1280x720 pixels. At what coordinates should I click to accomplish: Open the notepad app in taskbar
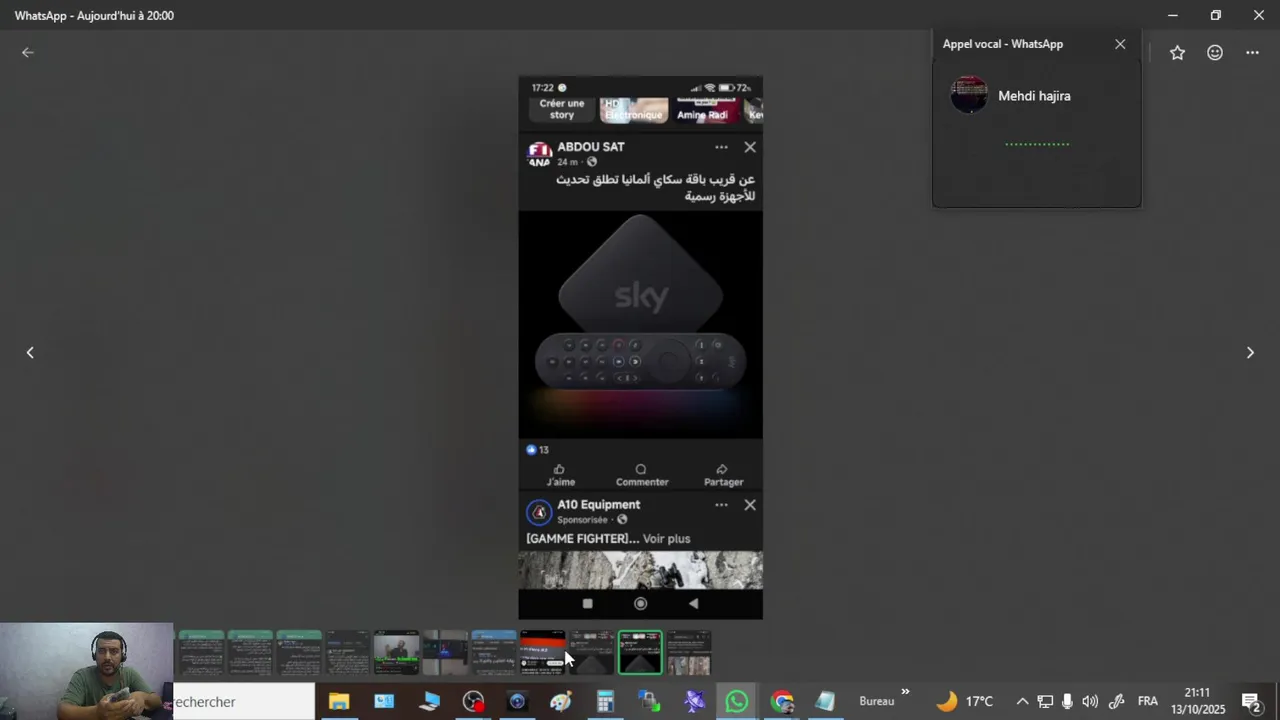[x=825, y=702]
